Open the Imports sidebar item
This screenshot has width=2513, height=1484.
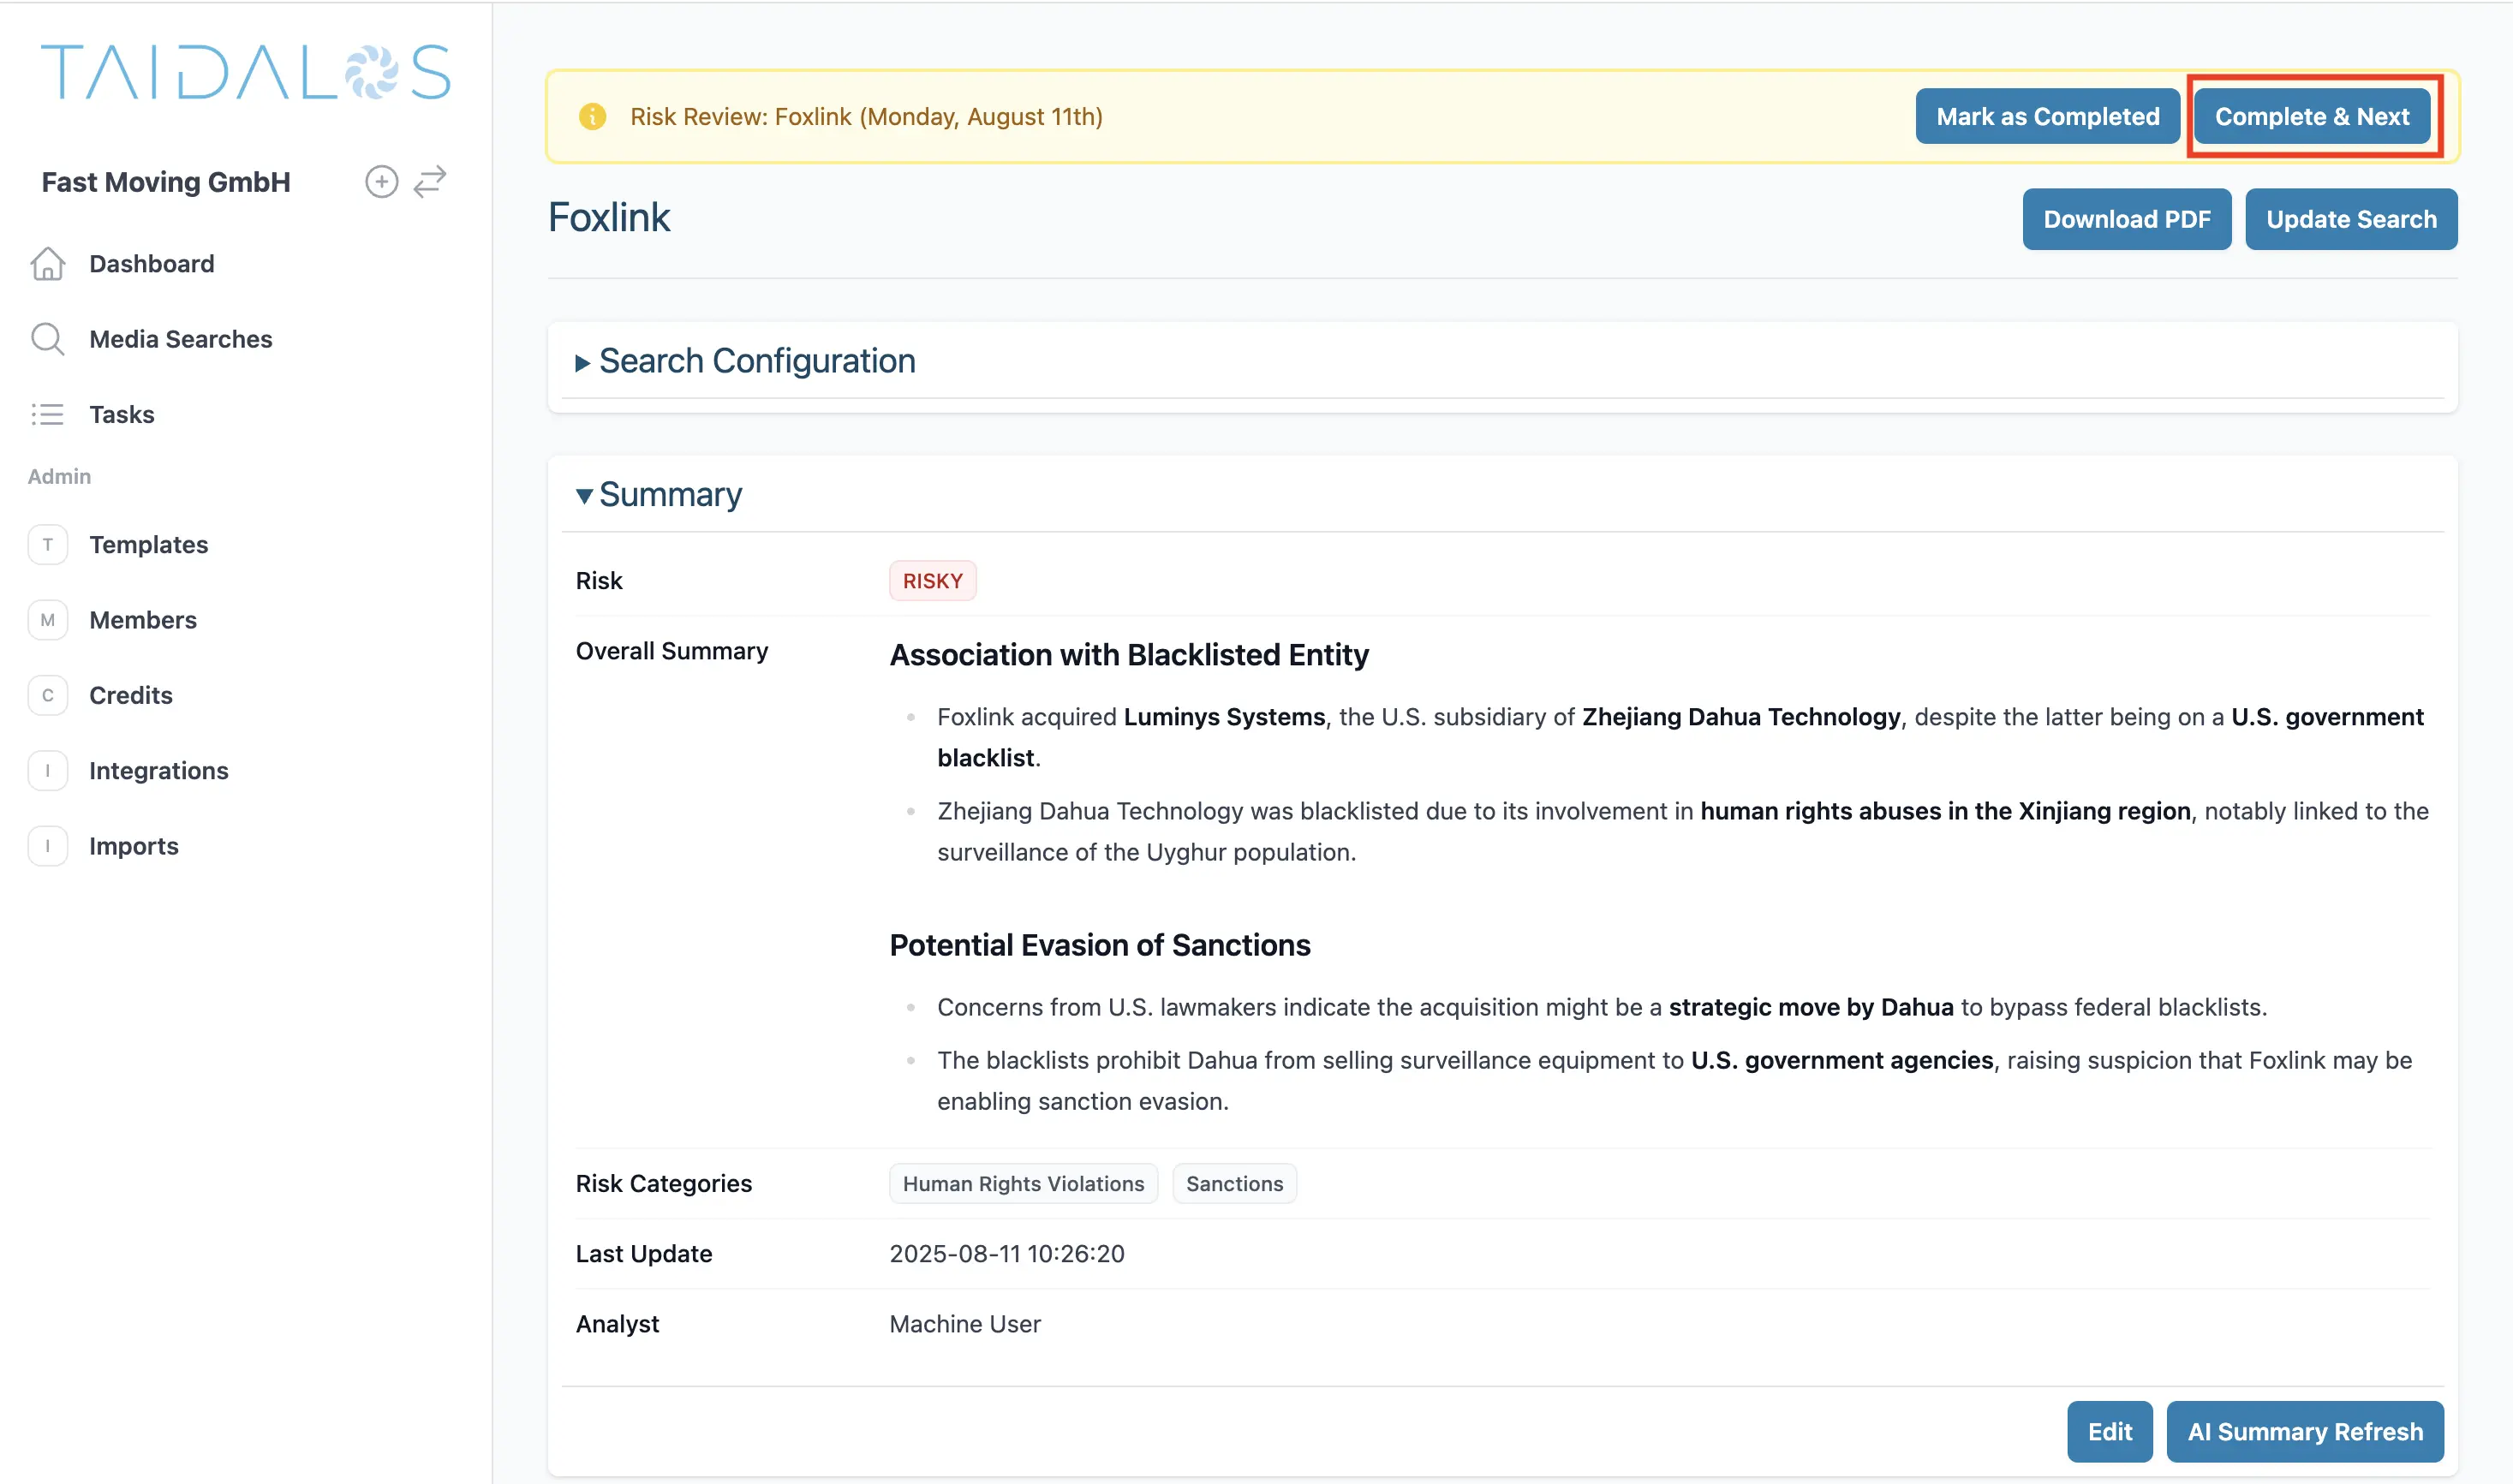(133, 846)
